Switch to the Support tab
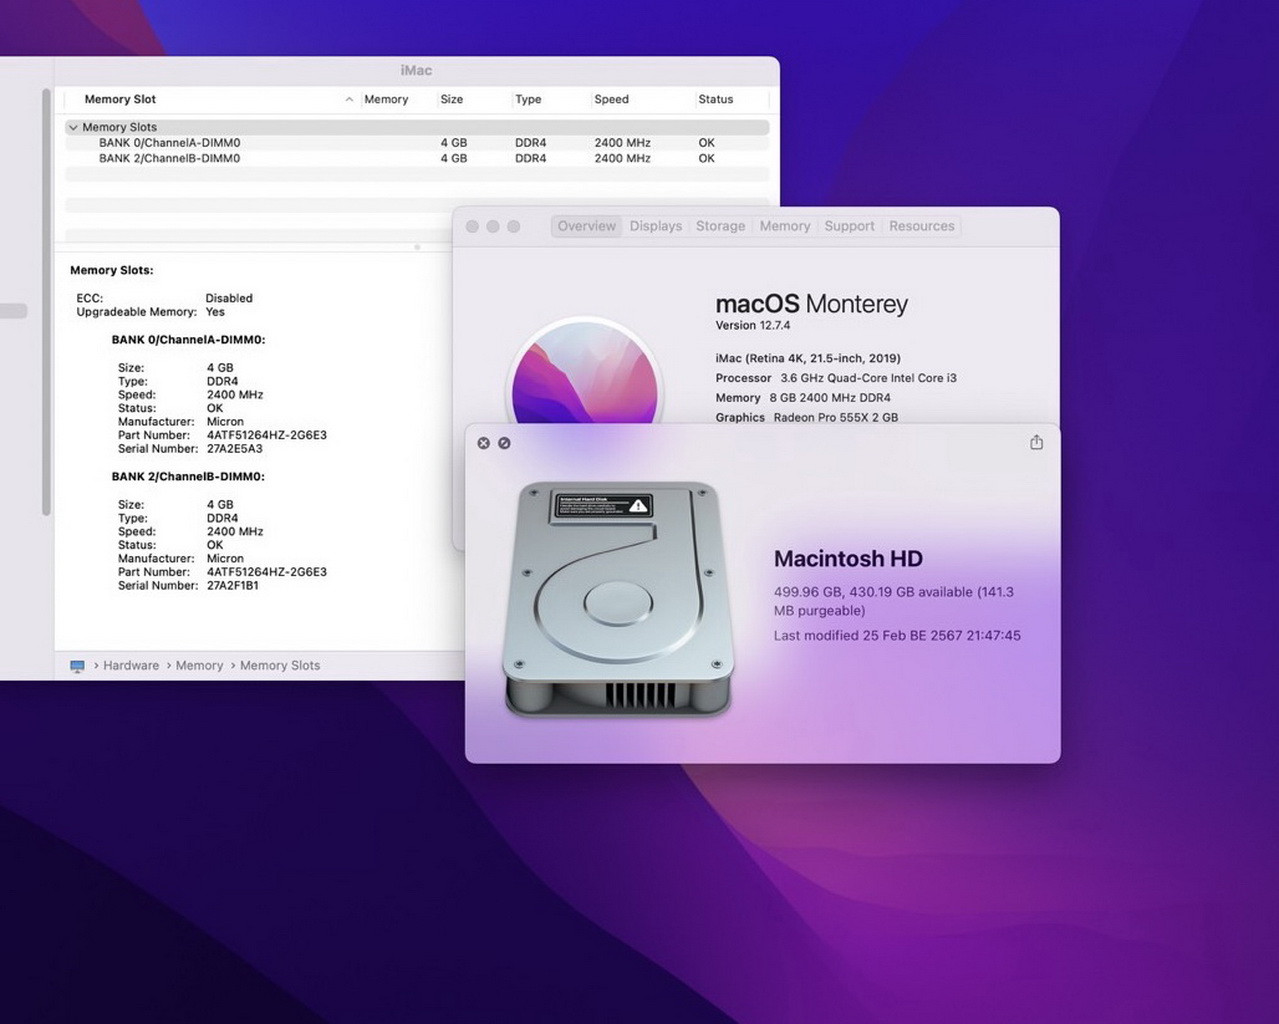 coord(850,226)
